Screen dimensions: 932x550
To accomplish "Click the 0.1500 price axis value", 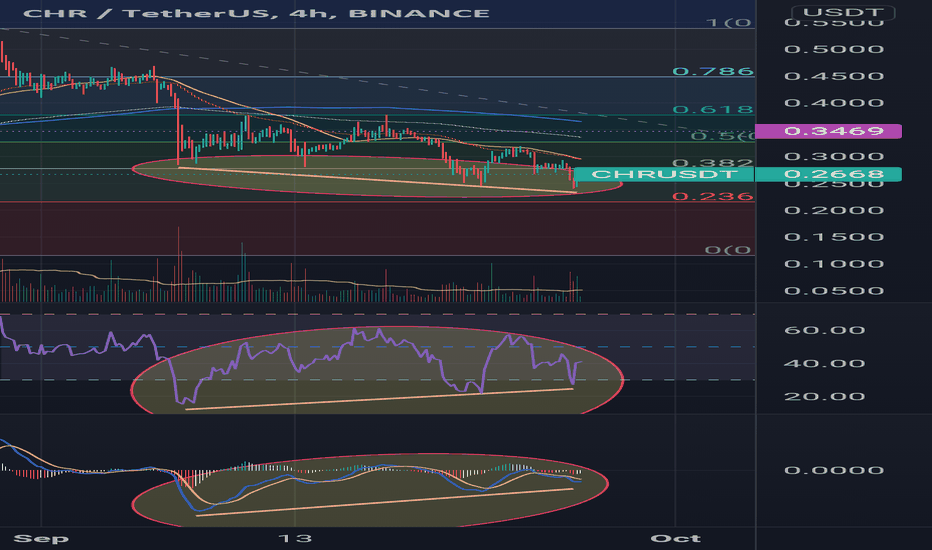I will pos(833,237).
